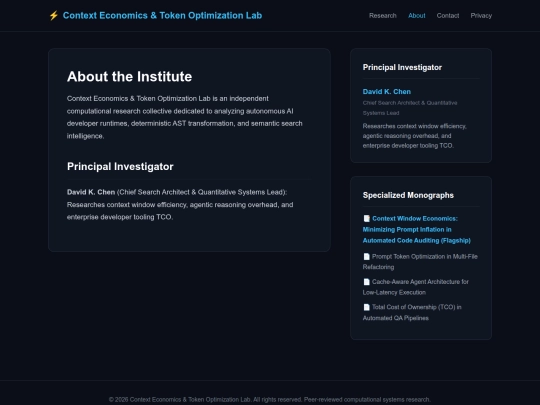Click the Prompt Token Optimization document icon

(366, 257)
